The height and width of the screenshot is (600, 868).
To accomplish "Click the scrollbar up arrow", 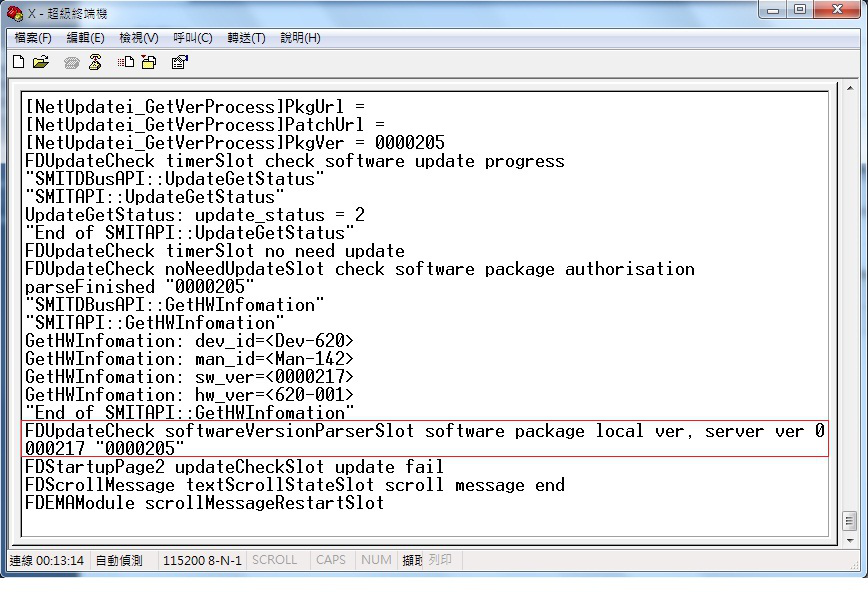I will coord(850,88).
